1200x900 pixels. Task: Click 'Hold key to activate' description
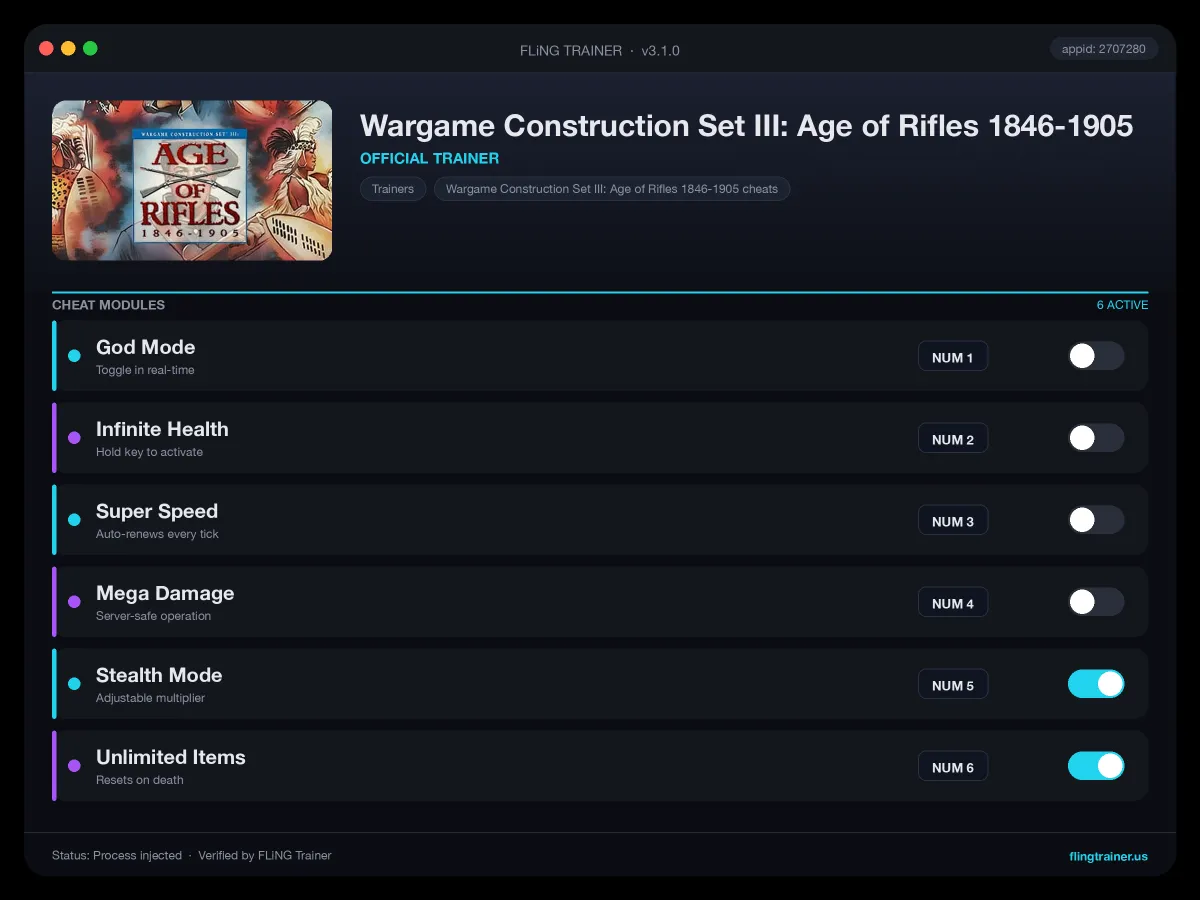point(149,452)
